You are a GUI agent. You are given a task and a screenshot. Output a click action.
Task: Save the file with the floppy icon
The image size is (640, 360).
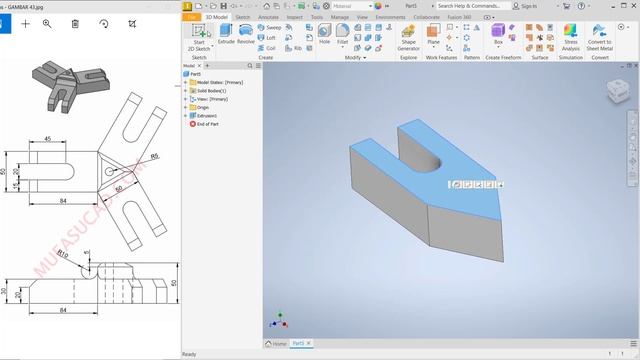pos(224,6)
